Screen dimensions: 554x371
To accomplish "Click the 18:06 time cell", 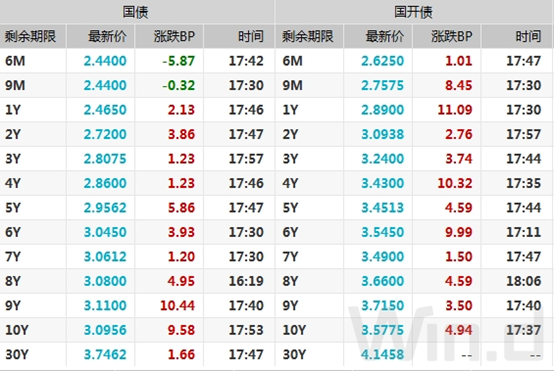I will coord(524,281).
